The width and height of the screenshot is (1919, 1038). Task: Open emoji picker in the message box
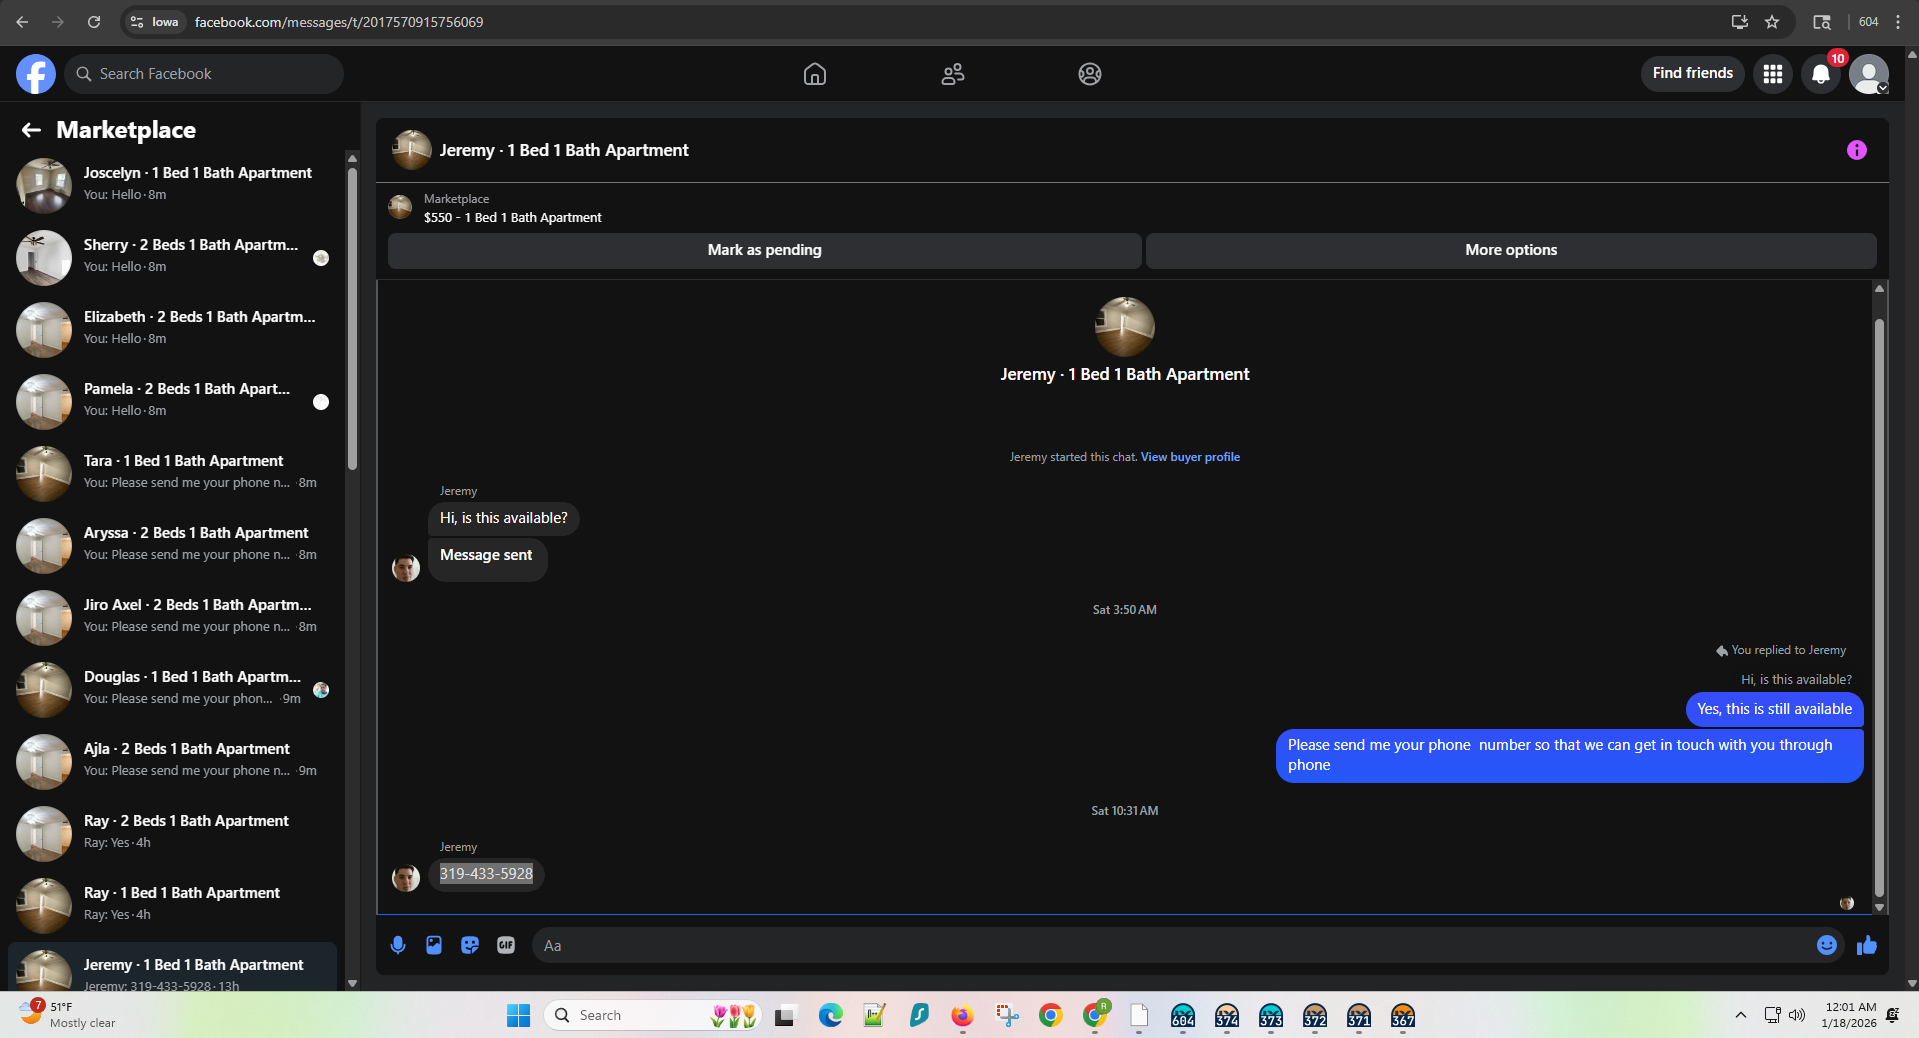(x=1826, y=945)
